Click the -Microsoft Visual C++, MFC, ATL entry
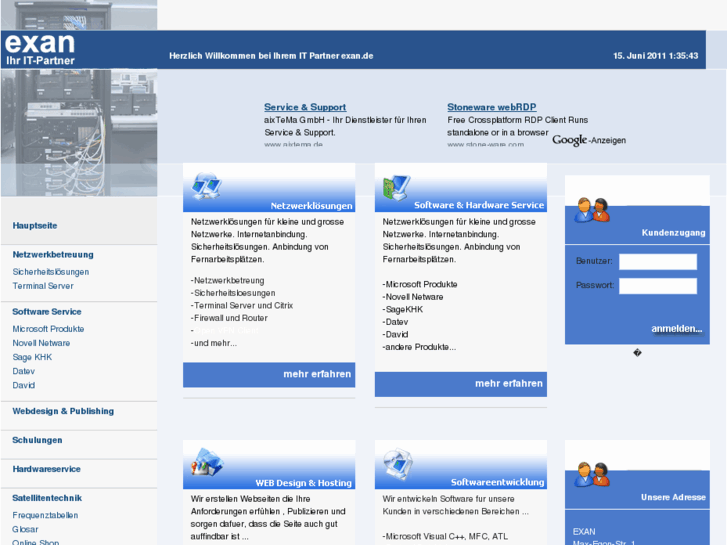Viewport: 727px width, 545px height. (445, 536)
